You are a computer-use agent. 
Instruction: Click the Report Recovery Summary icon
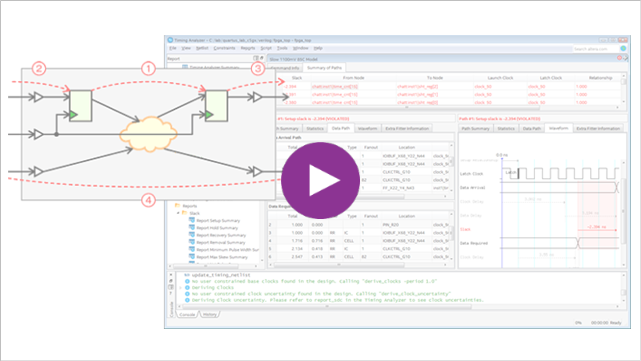pos(192,235)
